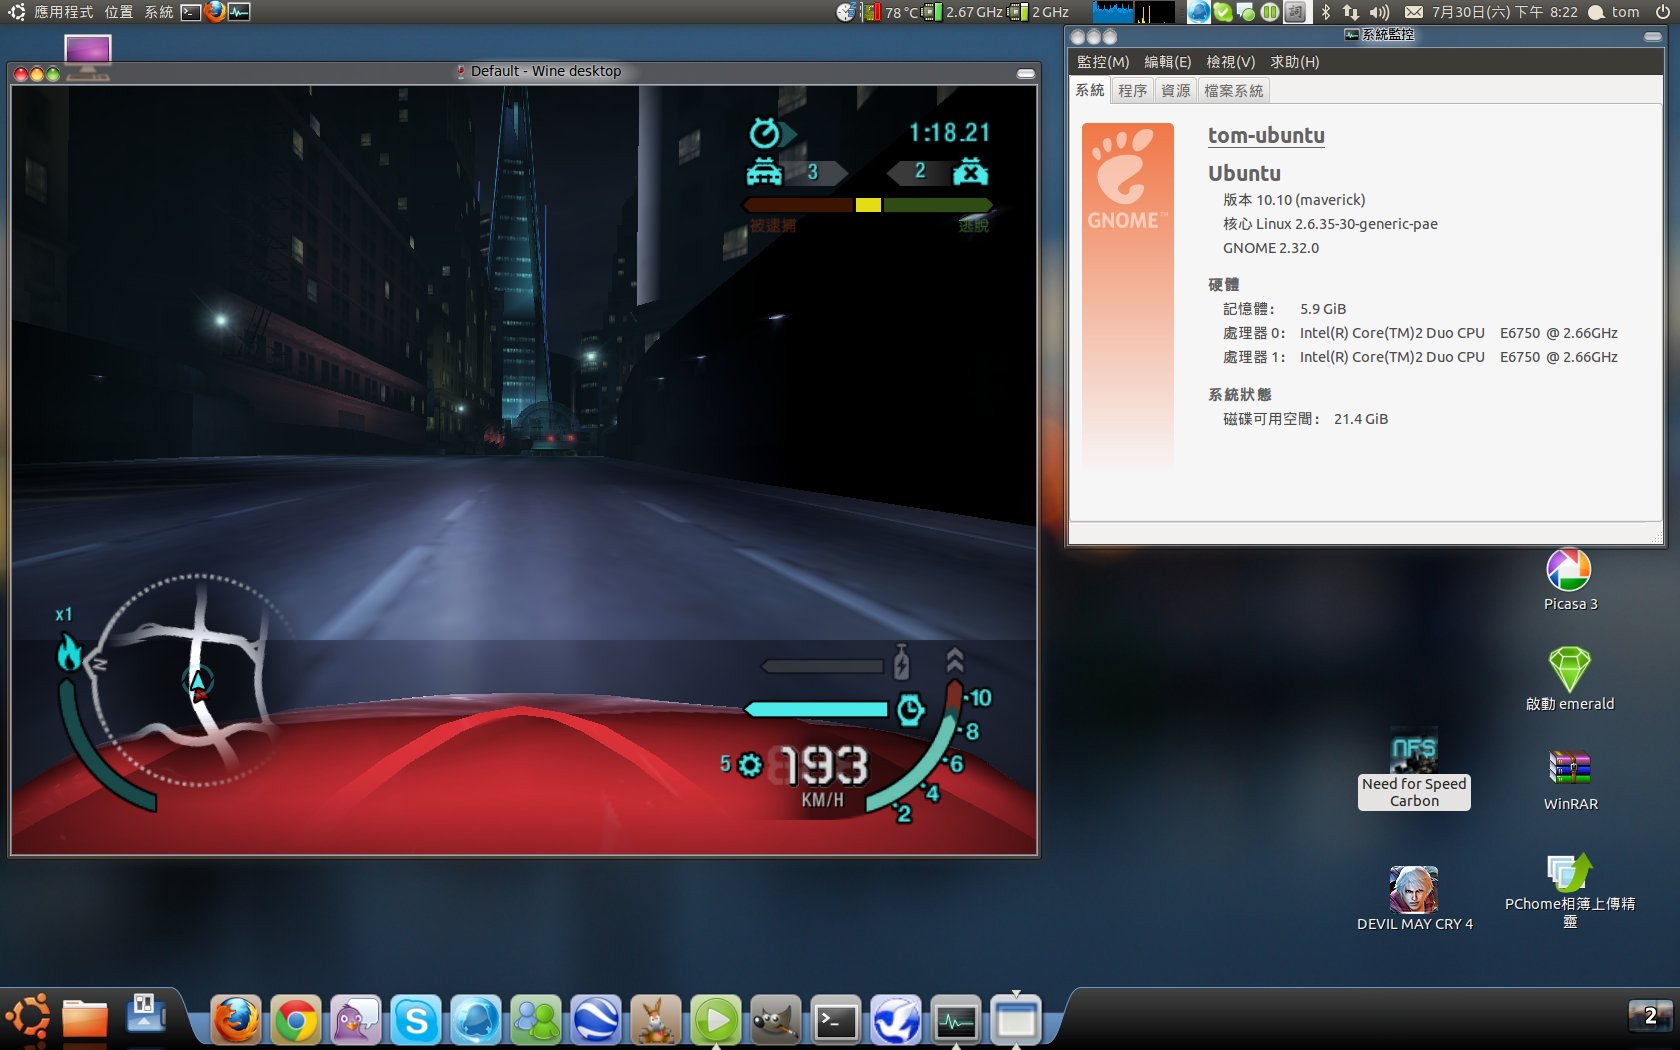This screenshot has height=1050, width=1680.
Task: Switch to the 程序 tab
Action: tap(1133, 91)
